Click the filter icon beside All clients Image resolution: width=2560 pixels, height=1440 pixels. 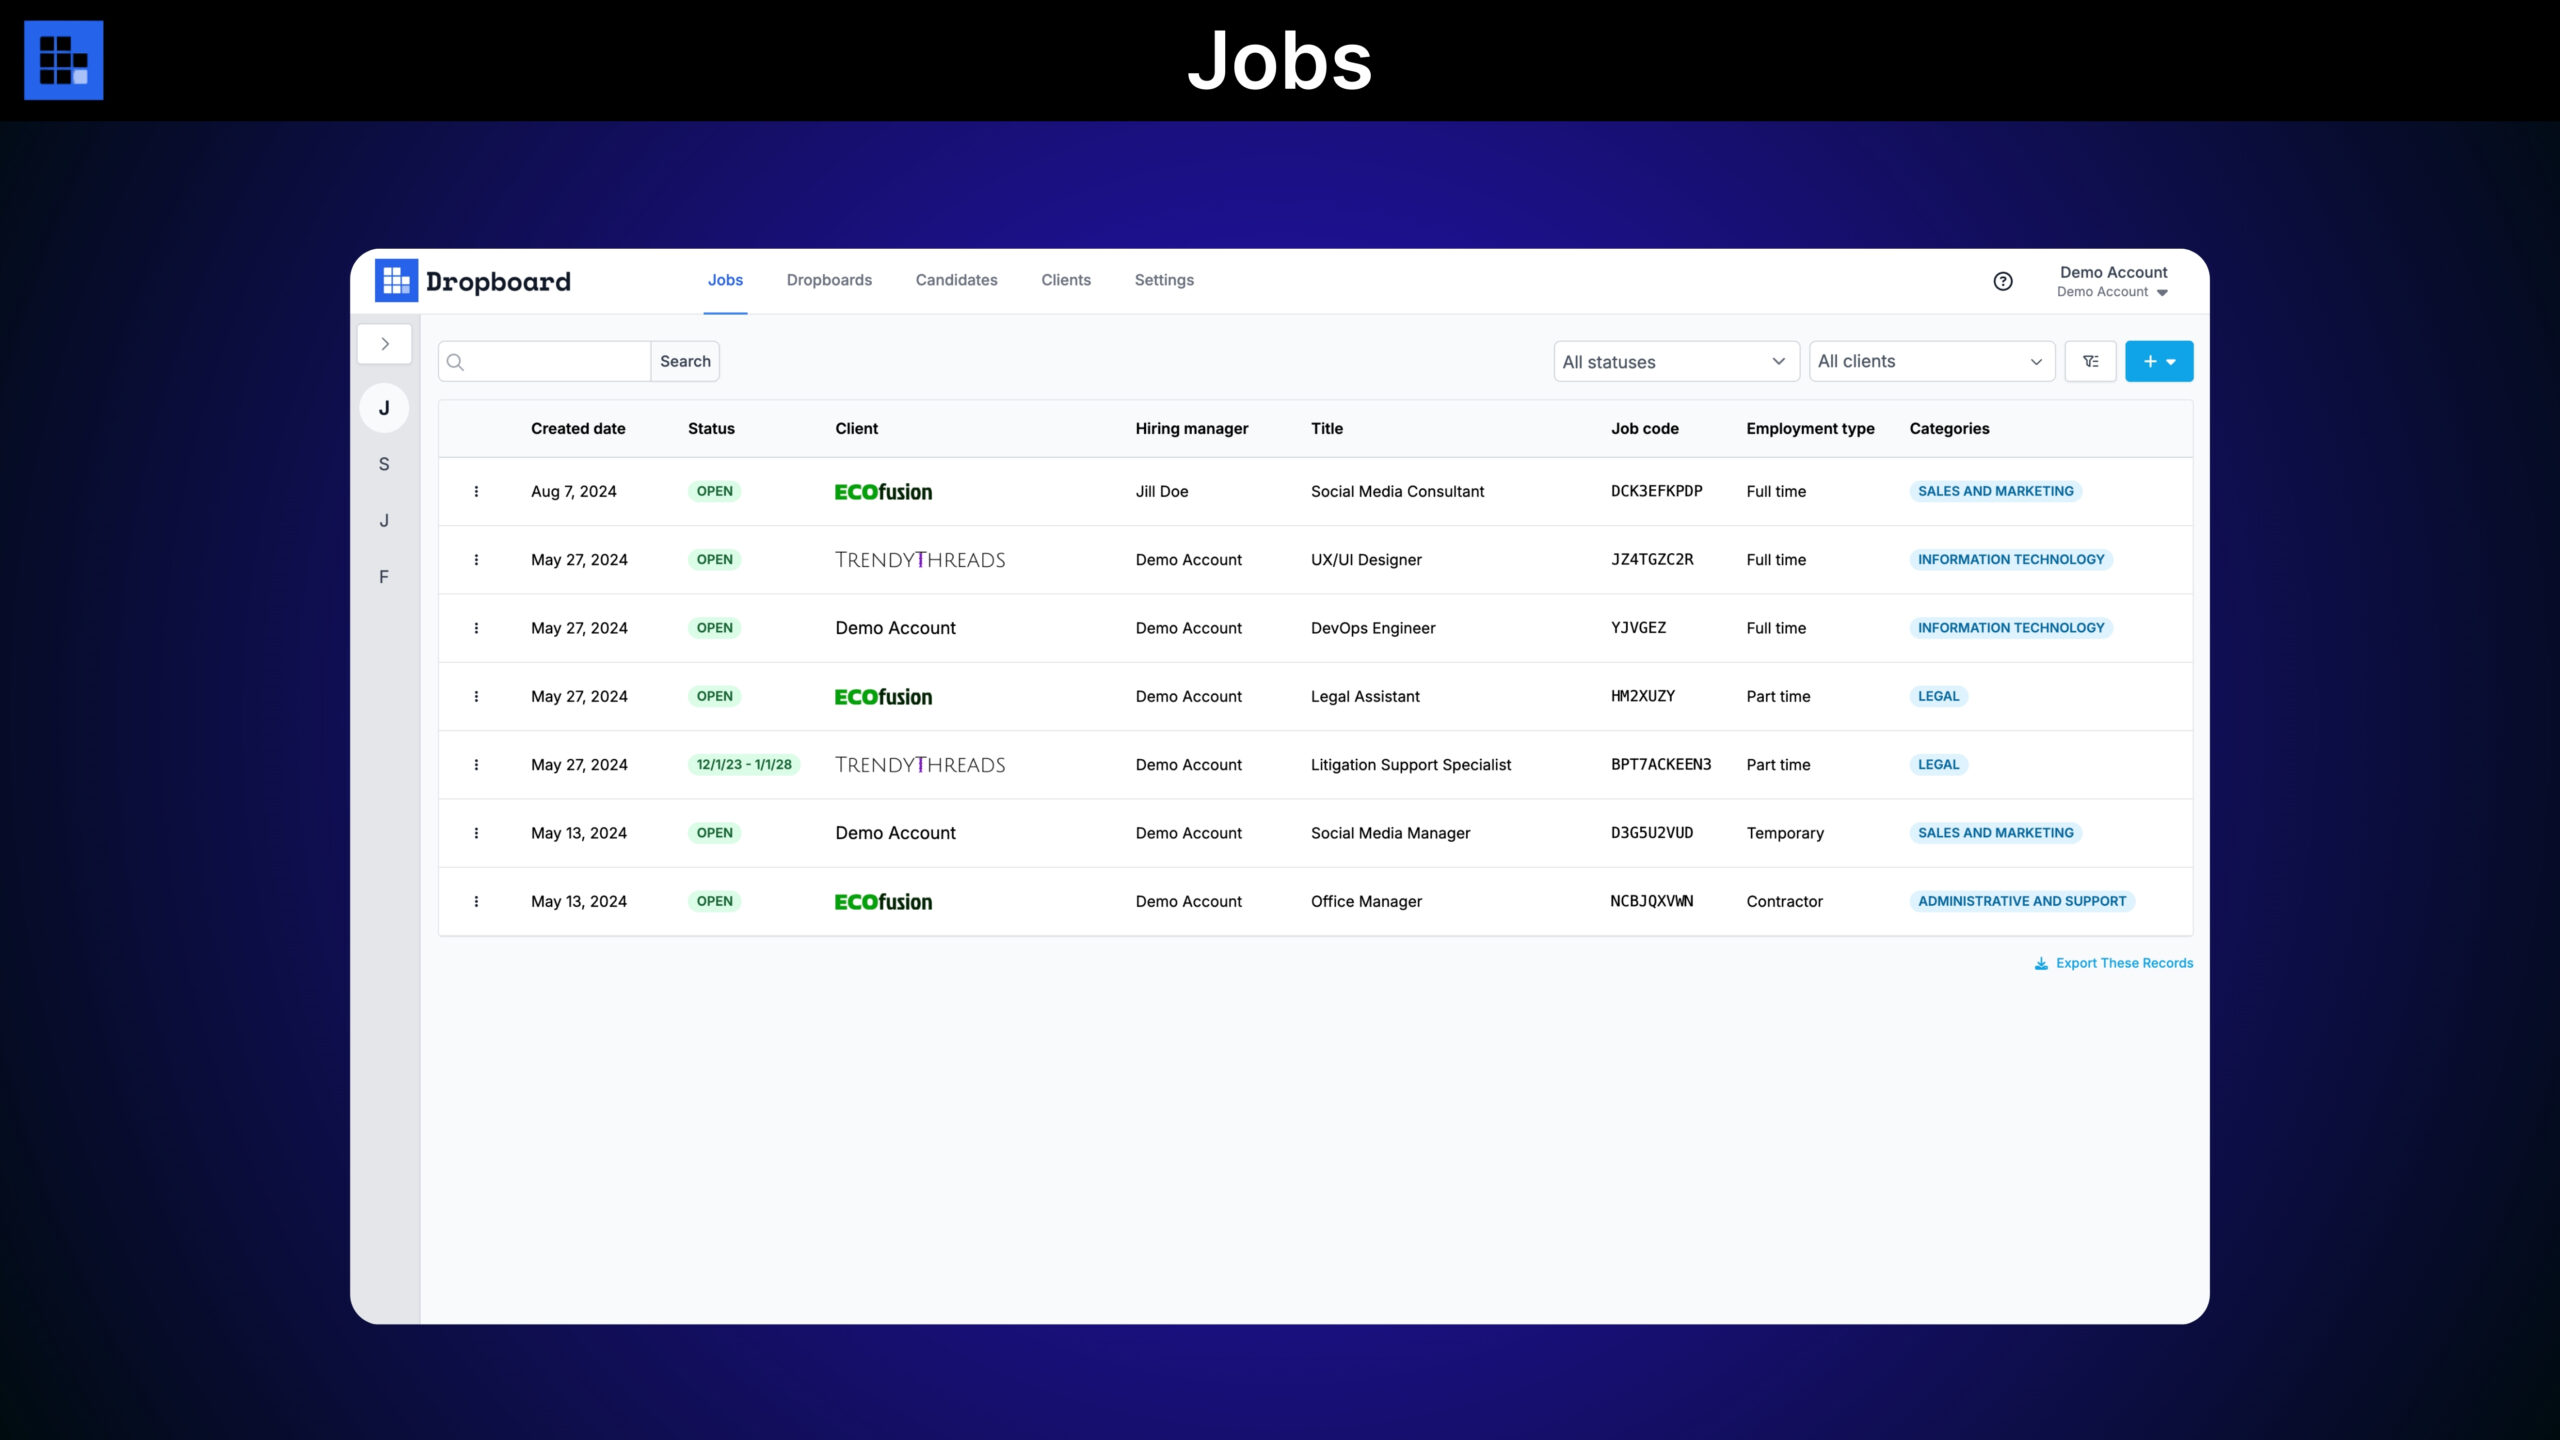(2090, 361)
